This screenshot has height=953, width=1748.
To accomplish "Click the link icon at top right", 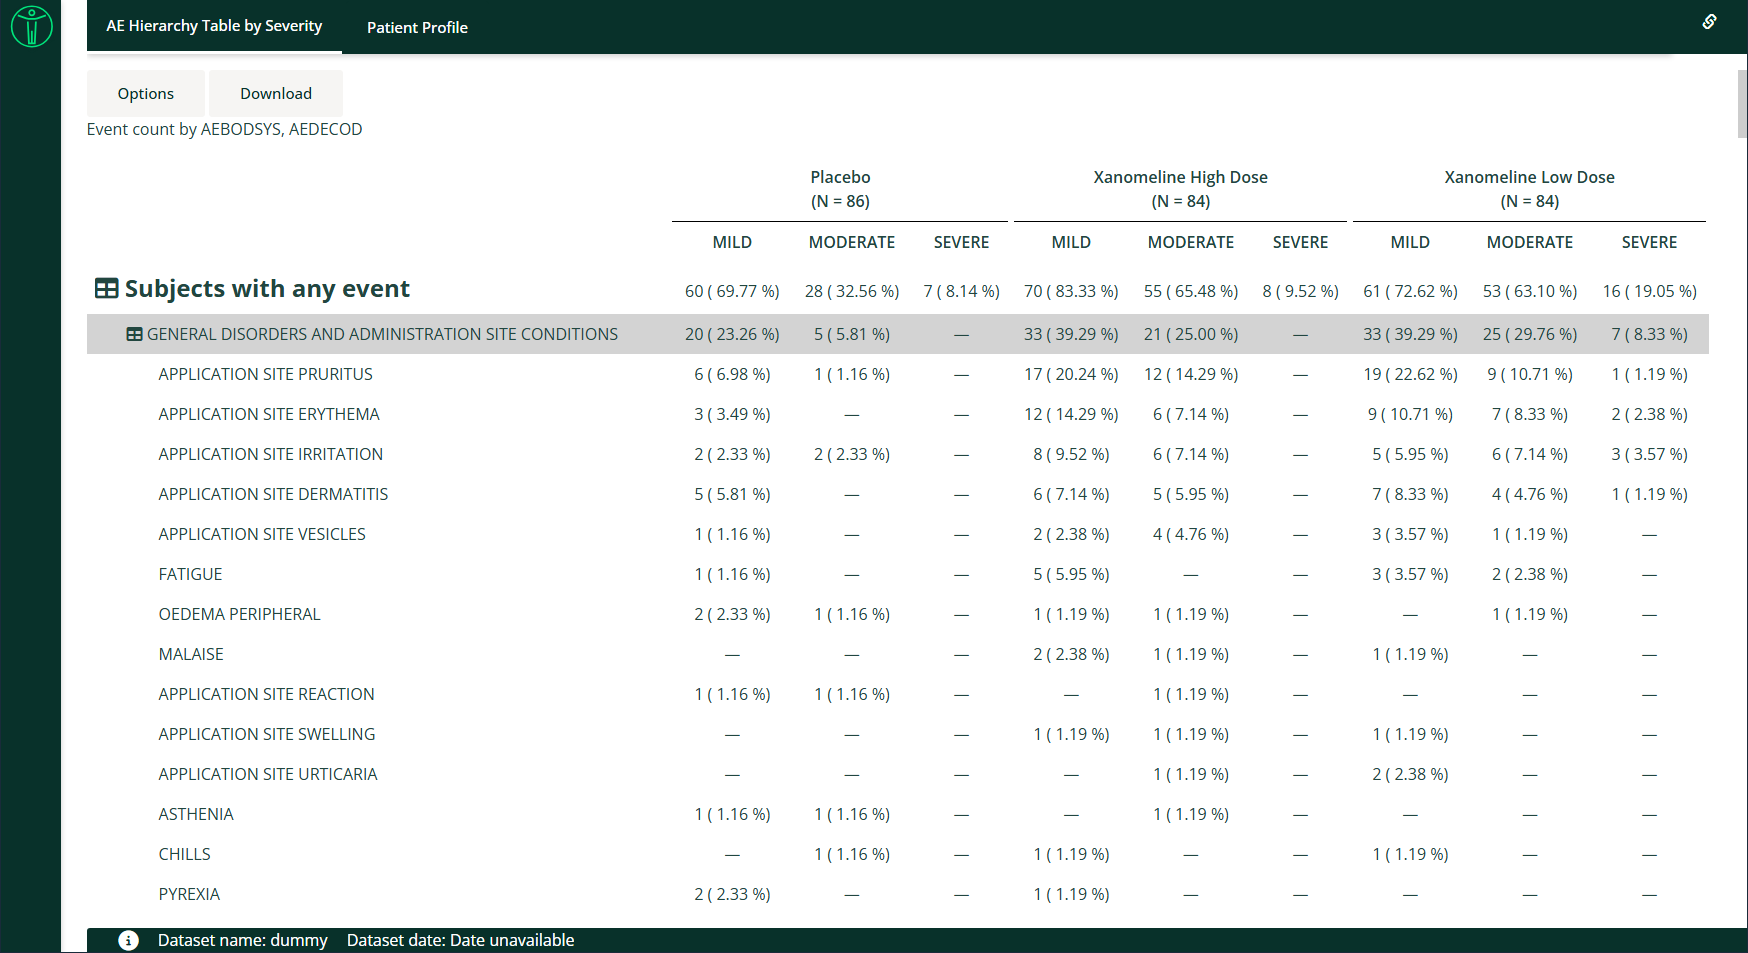I will (1709, 22).
